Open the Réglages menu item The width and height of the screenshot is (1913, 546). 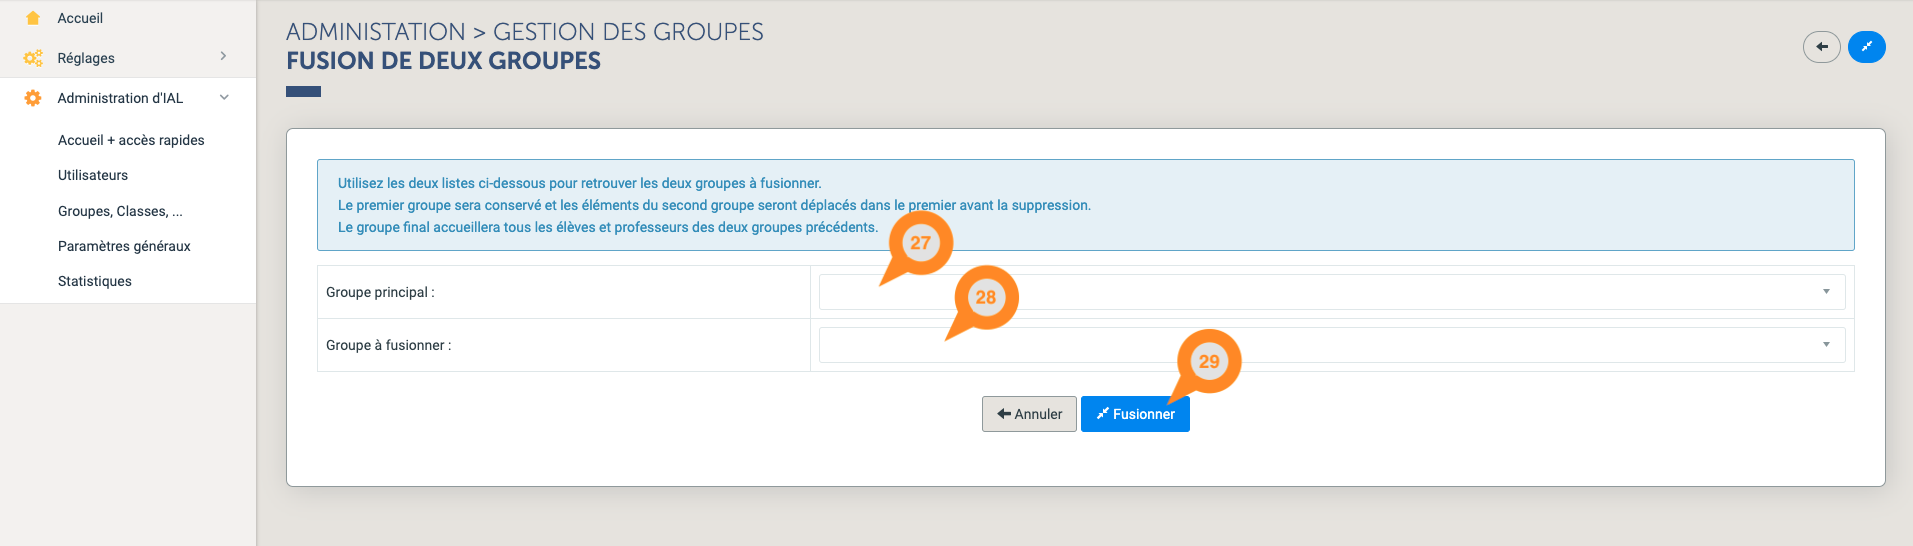coord(86,58)
